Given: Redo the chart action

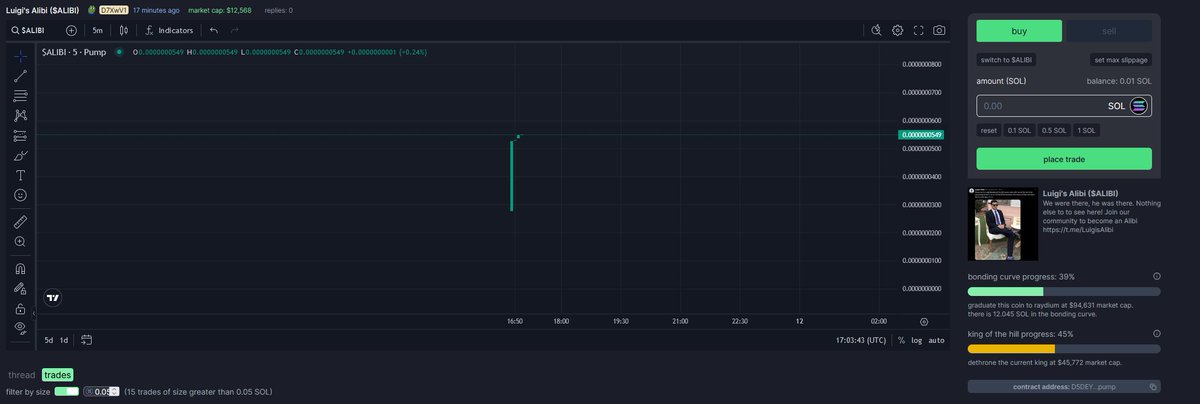Looking at the screenshot, I should pos(235,30).
